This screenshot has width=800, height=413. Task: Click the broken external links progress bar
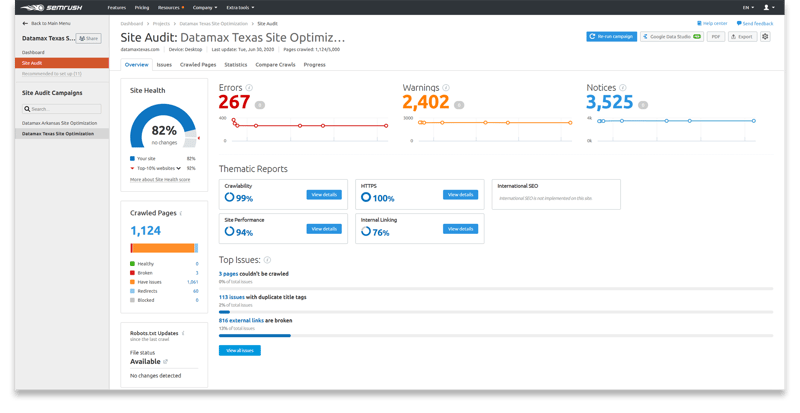click(496, 335)
